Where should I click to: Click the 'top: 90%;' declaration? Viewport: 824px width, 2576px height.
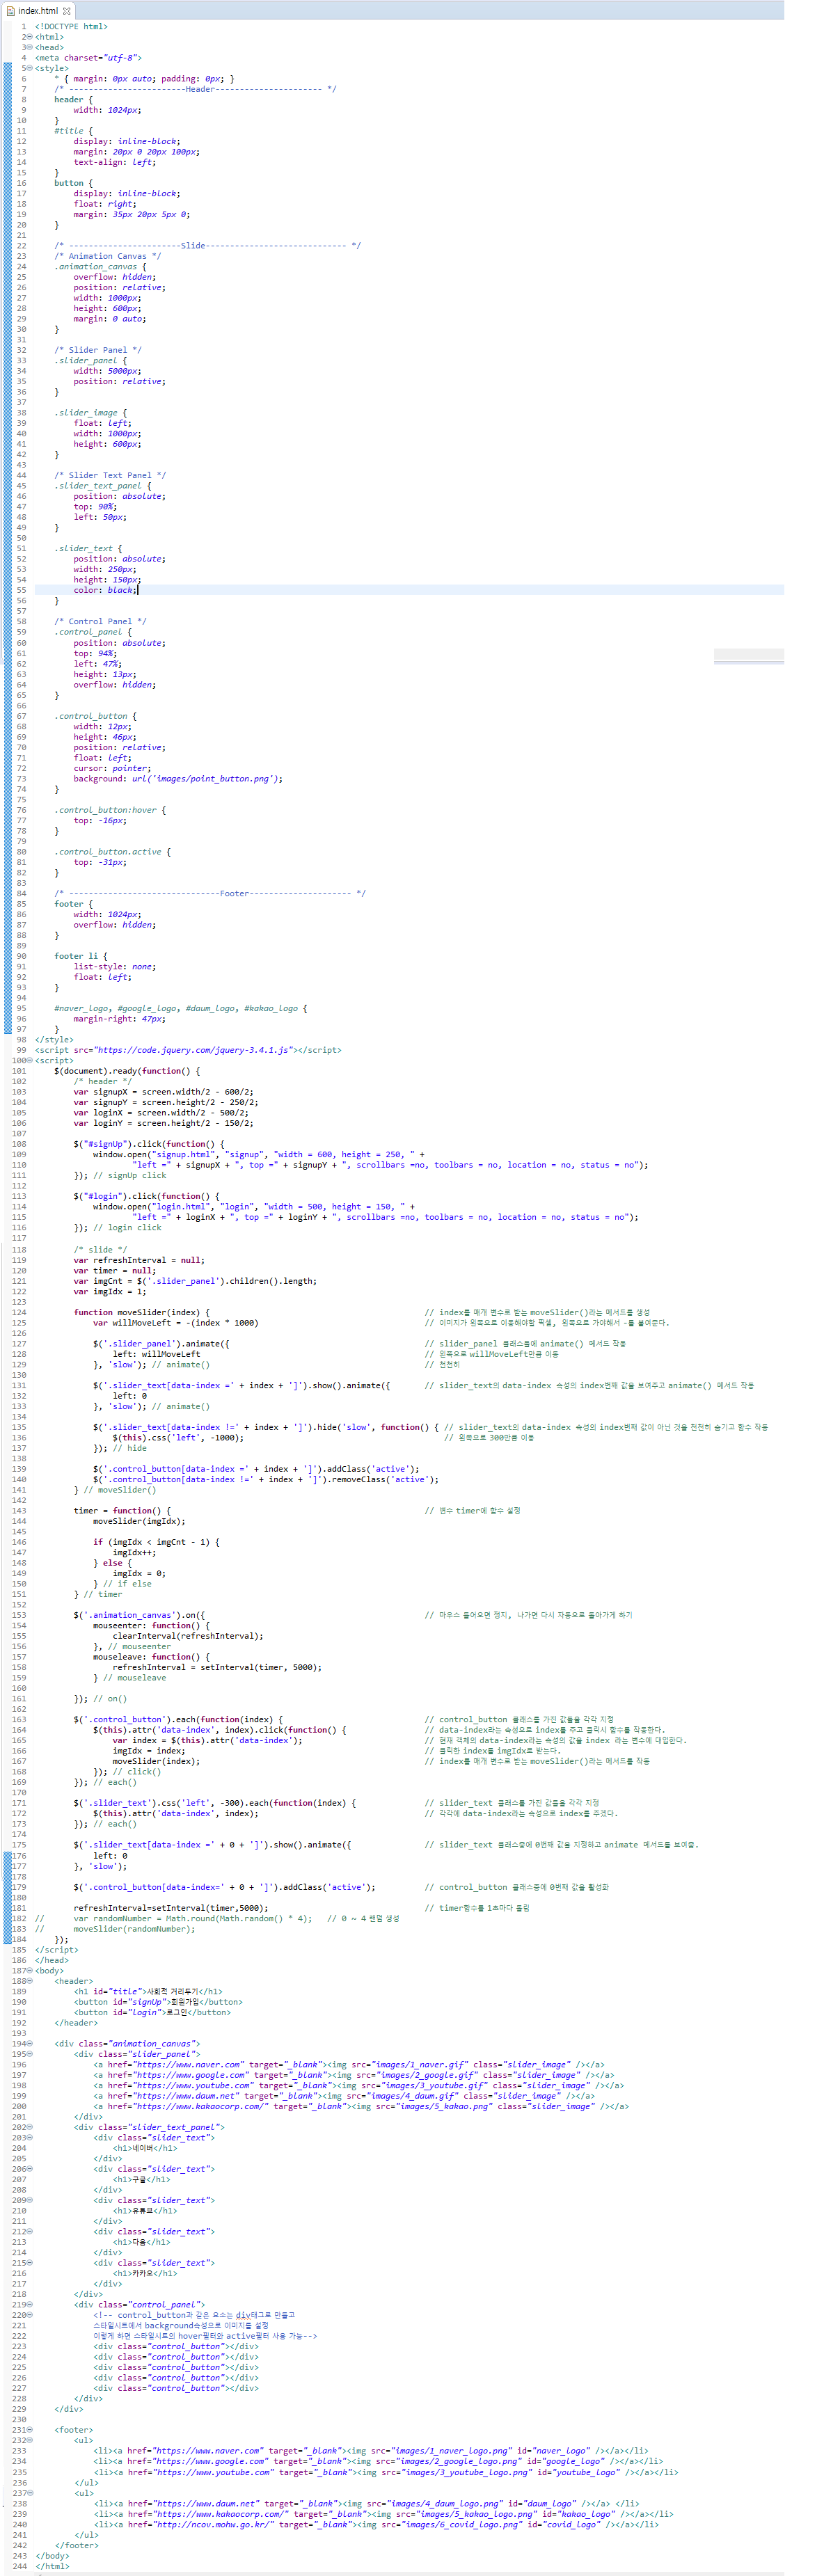tap(95, 507)
